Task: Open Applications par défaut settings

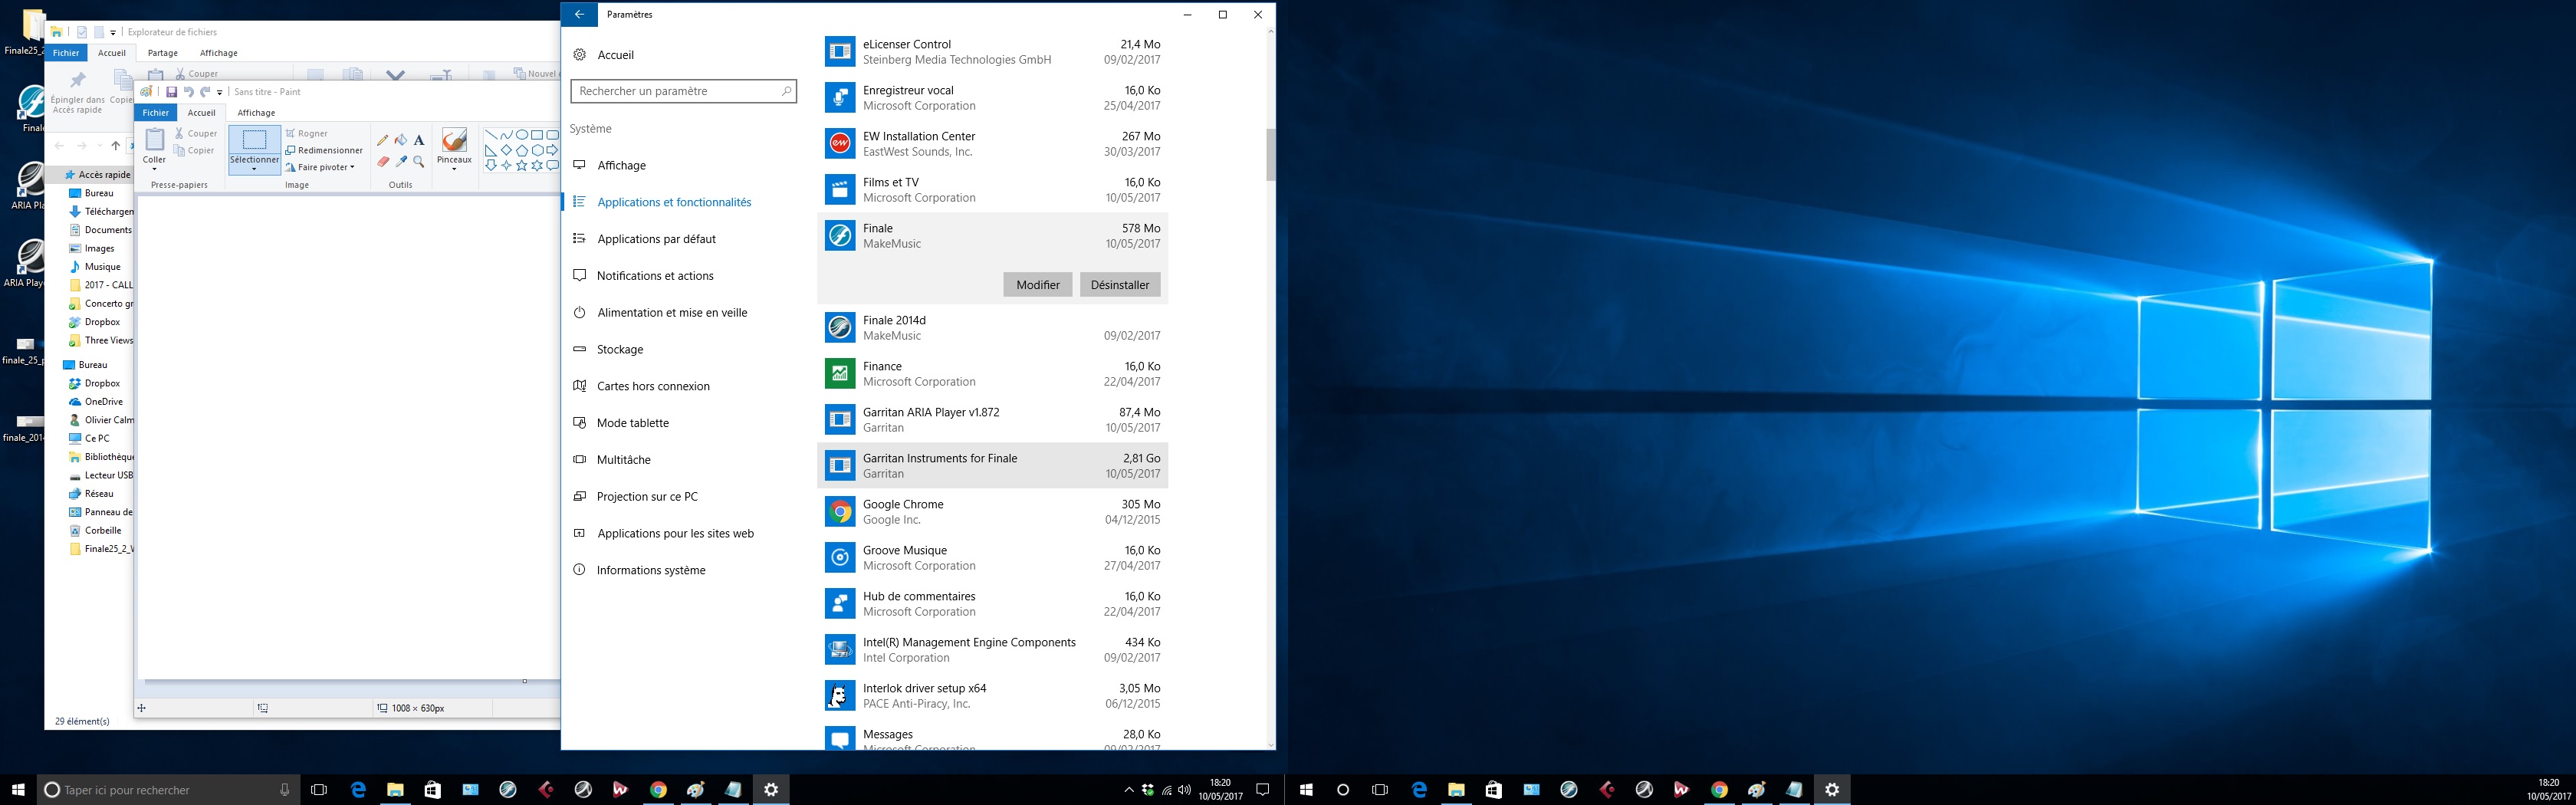Action: (656, 239)
